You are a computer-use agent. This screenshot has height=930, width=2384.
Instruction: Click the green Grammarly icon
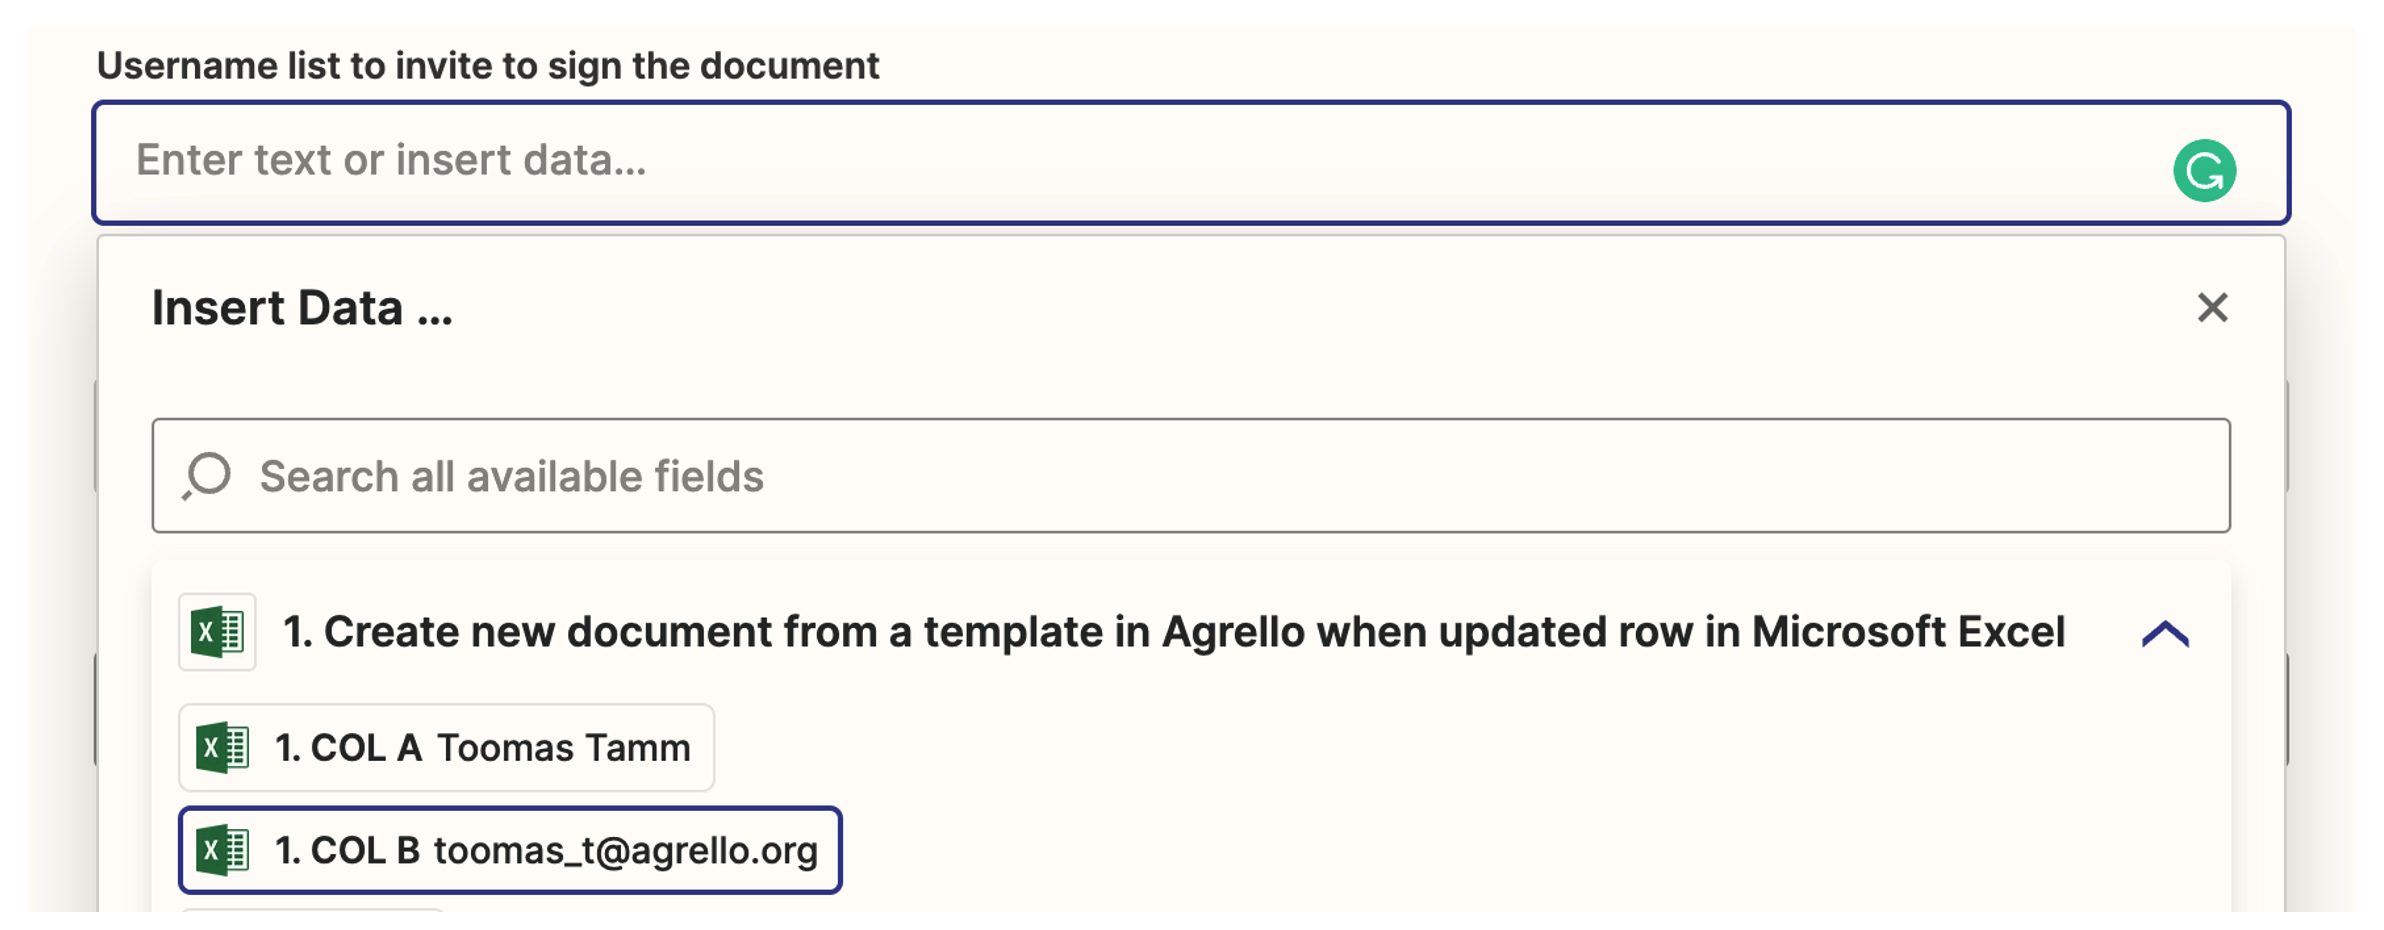pos(2203,171)
